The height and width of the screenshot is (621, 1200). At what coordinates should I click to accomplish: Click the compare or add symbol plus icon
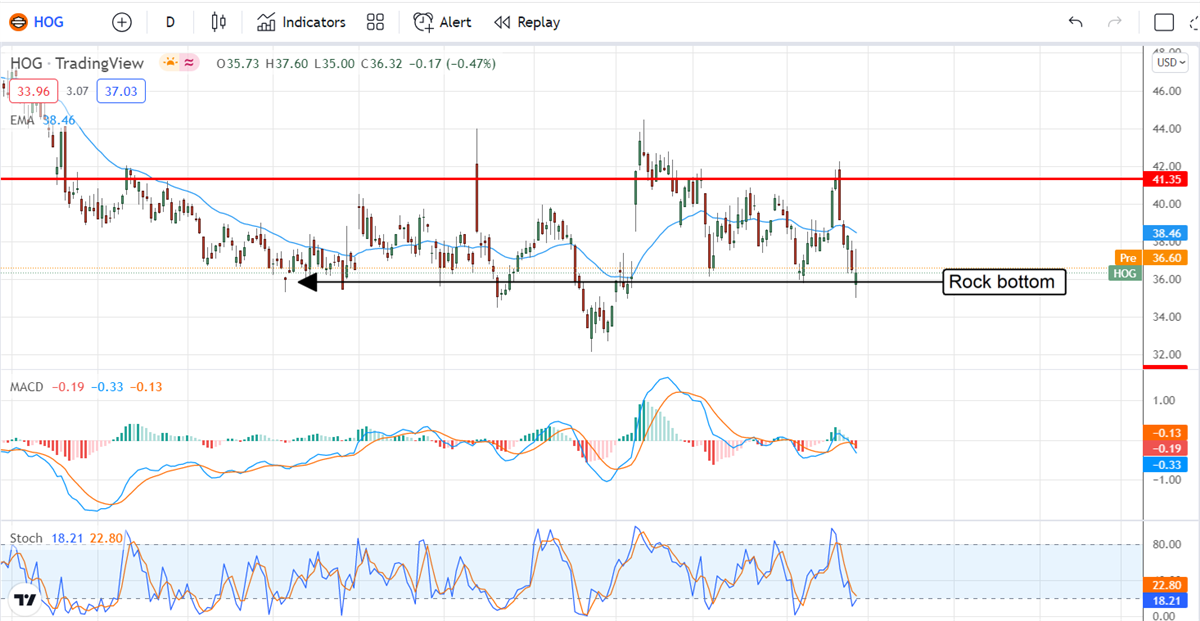(x=121, y=22)
